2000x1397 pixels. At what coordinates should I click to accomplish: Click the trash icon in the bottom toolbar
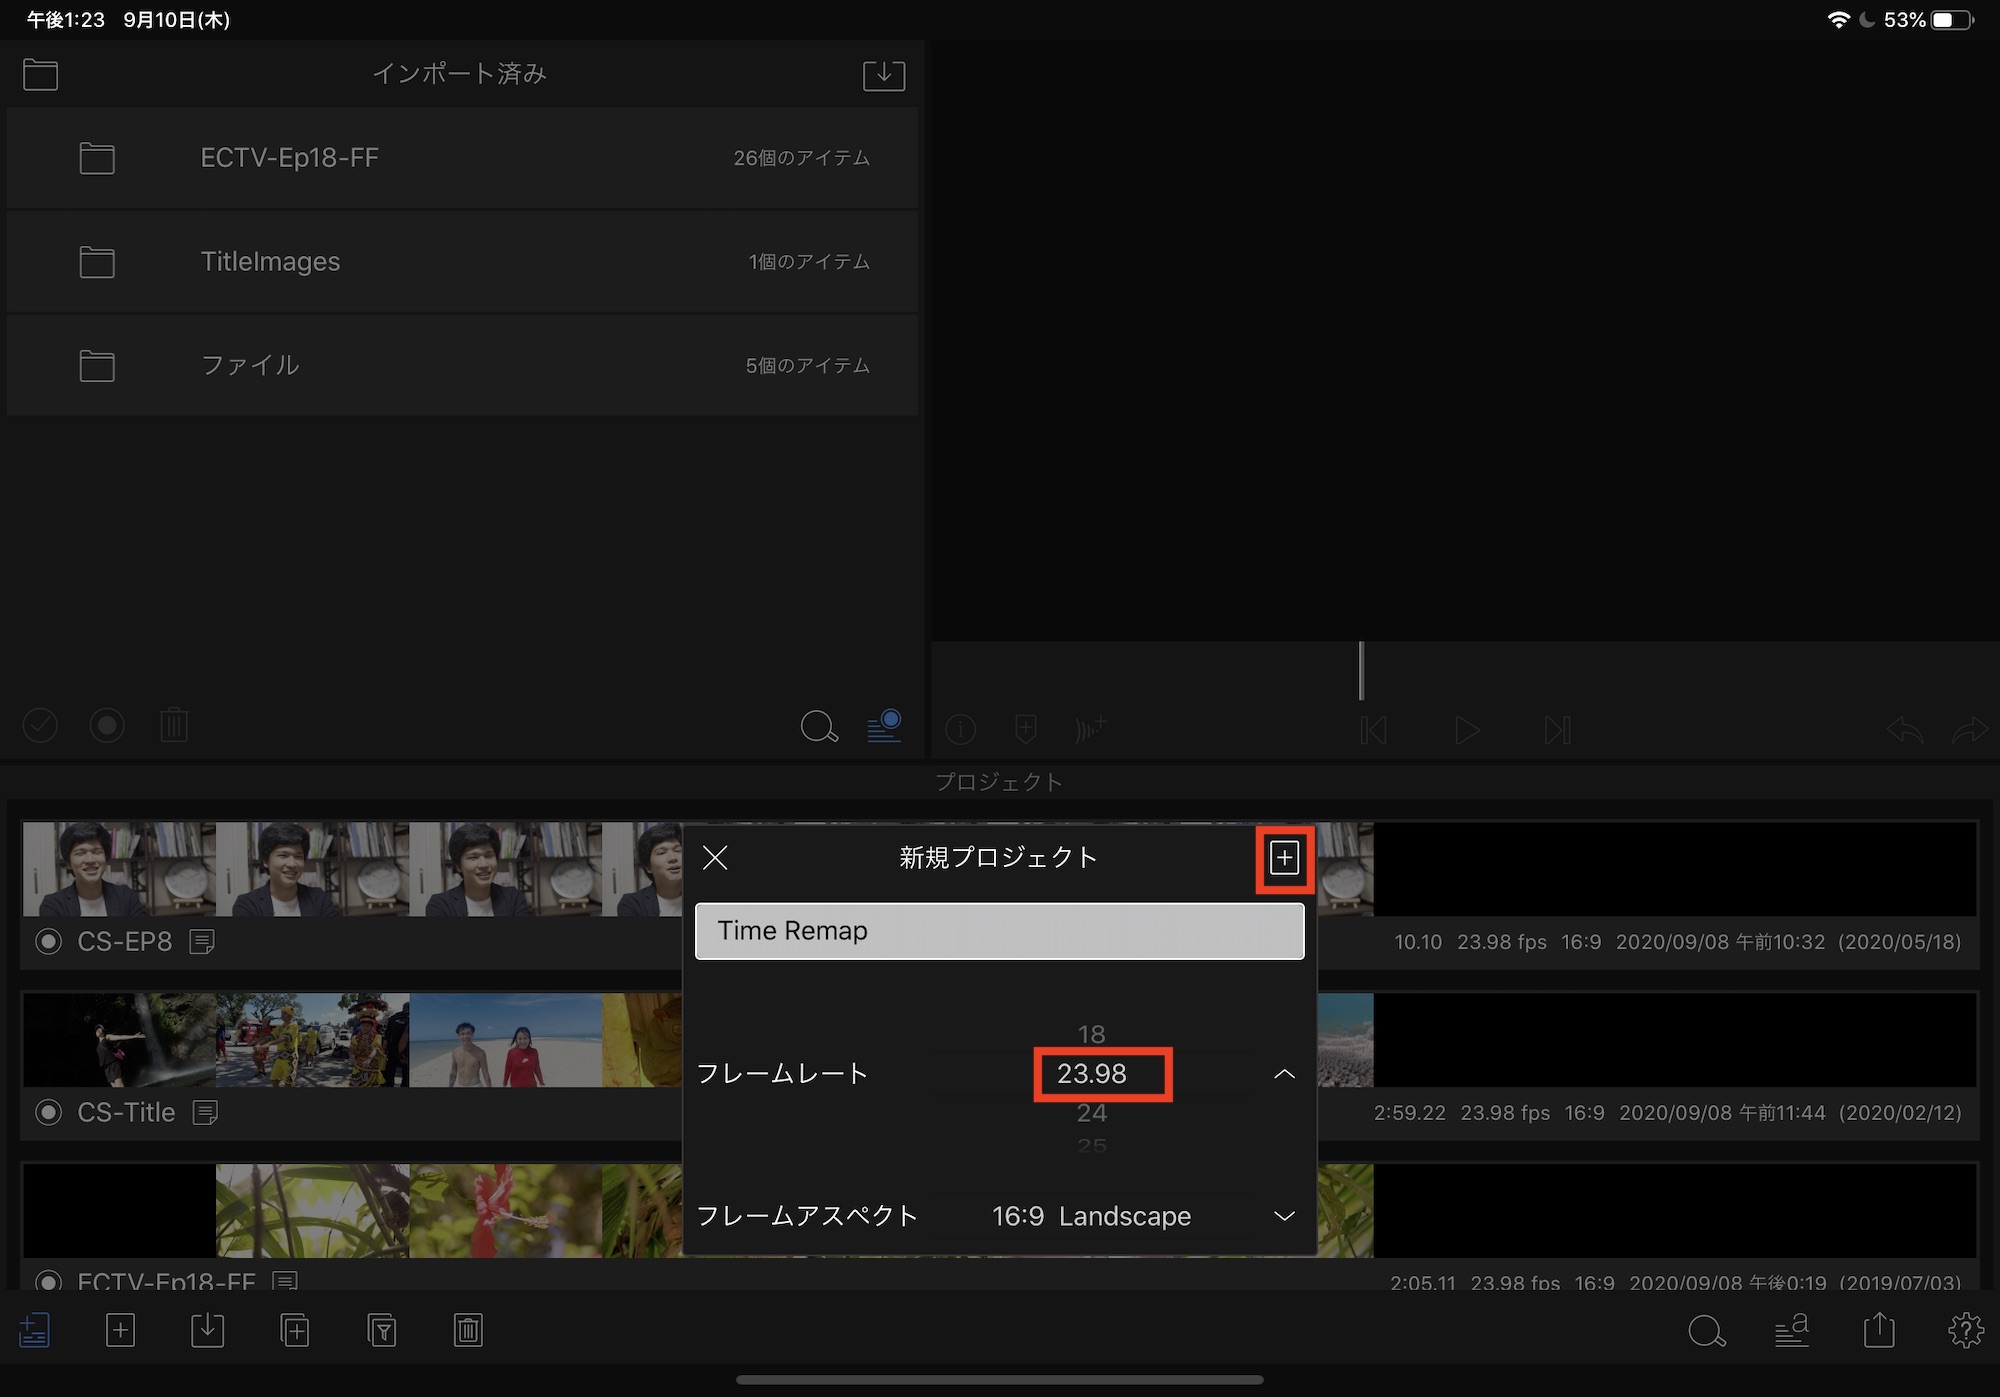(x=468, y=1331)
